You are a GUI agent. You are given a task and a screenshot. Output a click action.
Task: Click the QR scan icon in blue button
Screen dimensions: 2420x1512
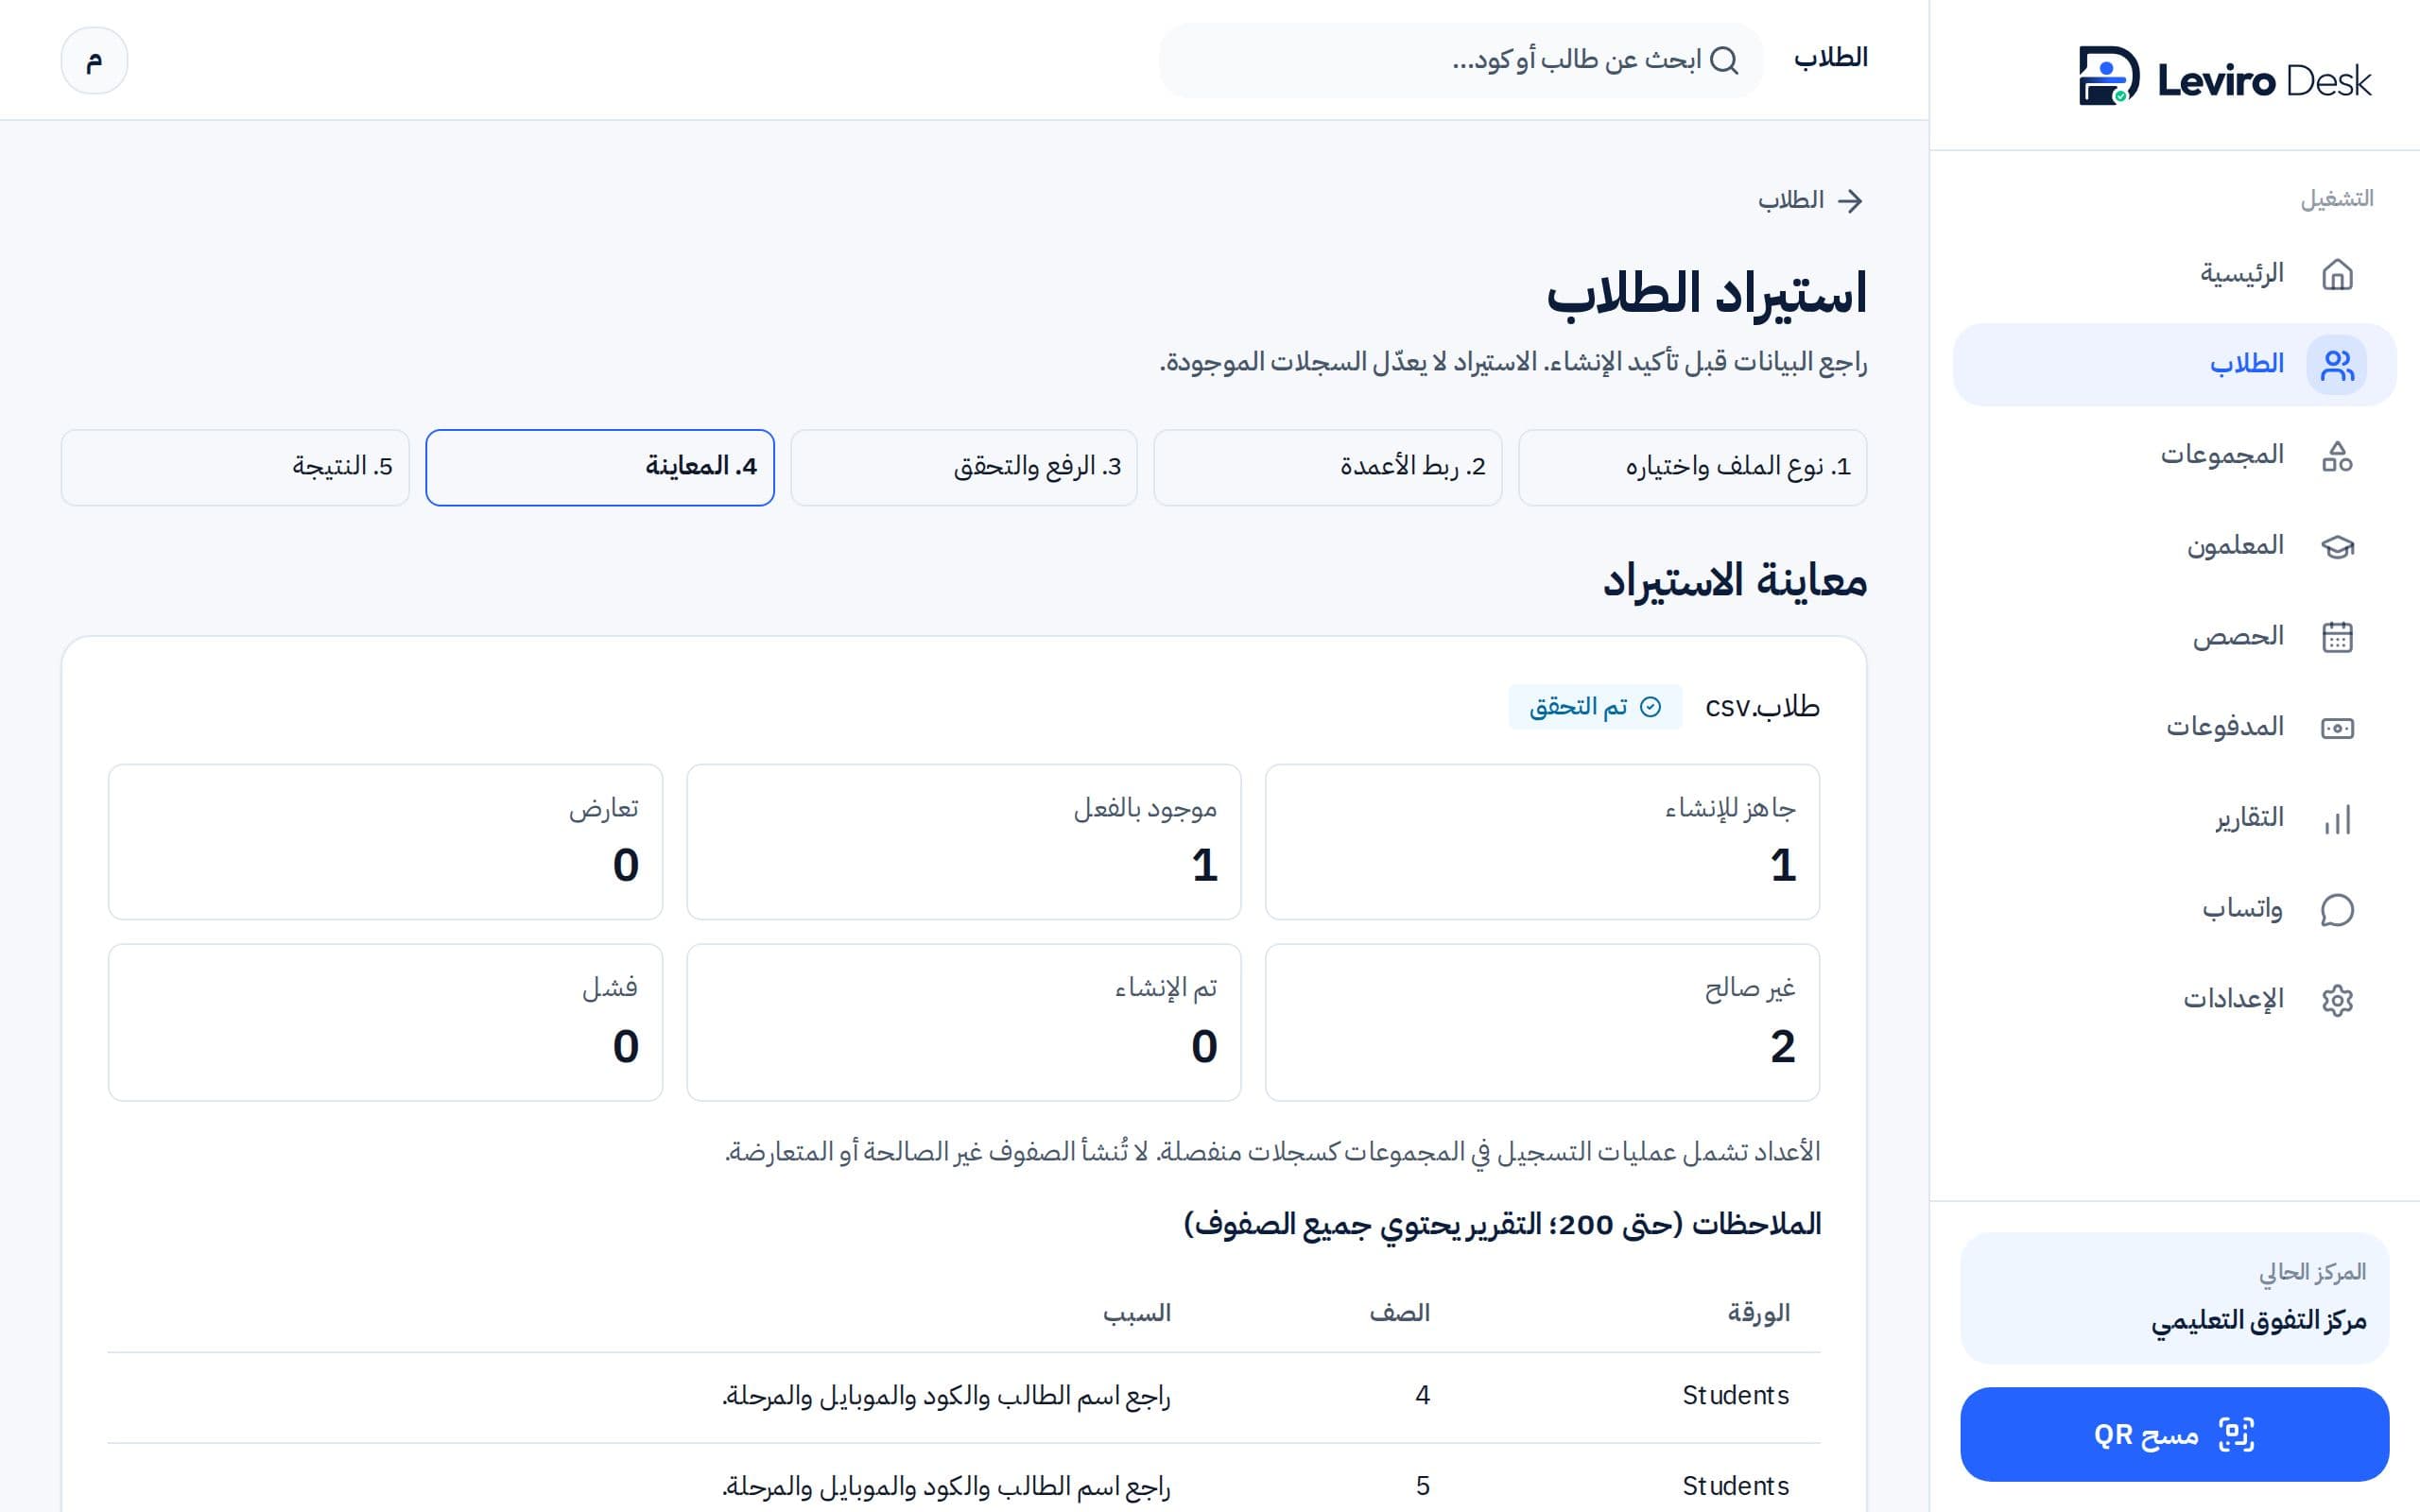[x=2236, y=1434]
